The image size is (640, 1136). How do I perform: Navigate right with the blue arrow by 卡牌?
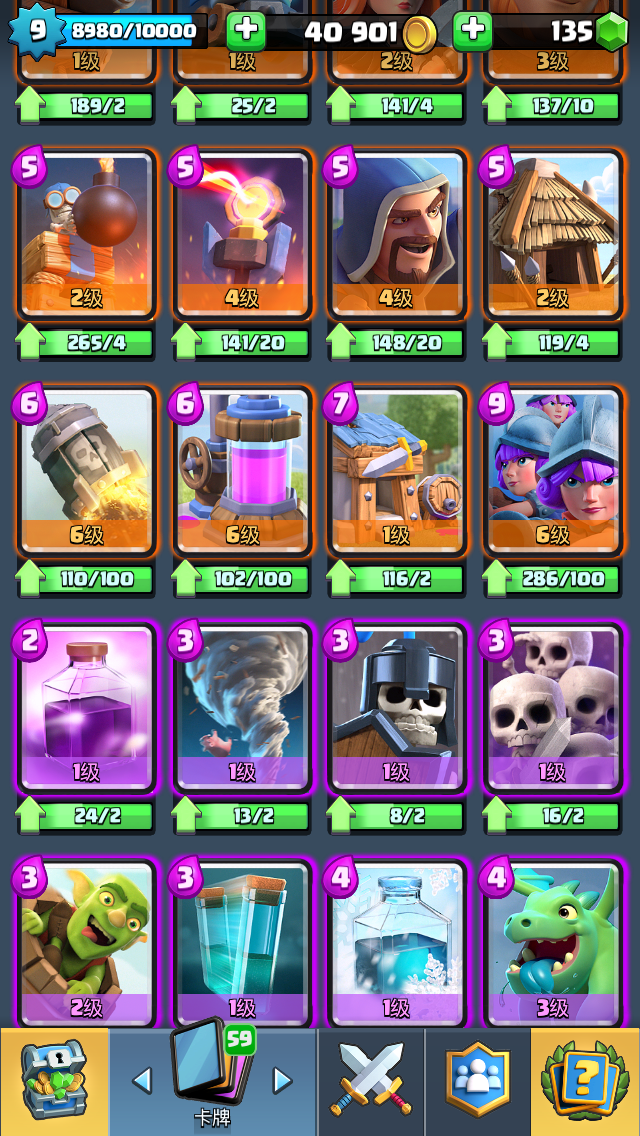(x=282, y=1080)
